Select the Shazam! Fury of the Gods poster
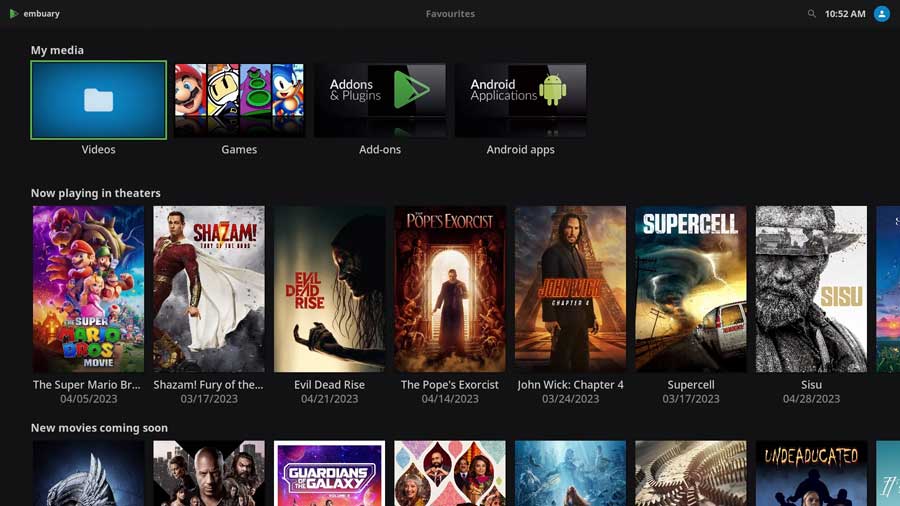The height and width of the screenshot is (506, 900). 209,289
